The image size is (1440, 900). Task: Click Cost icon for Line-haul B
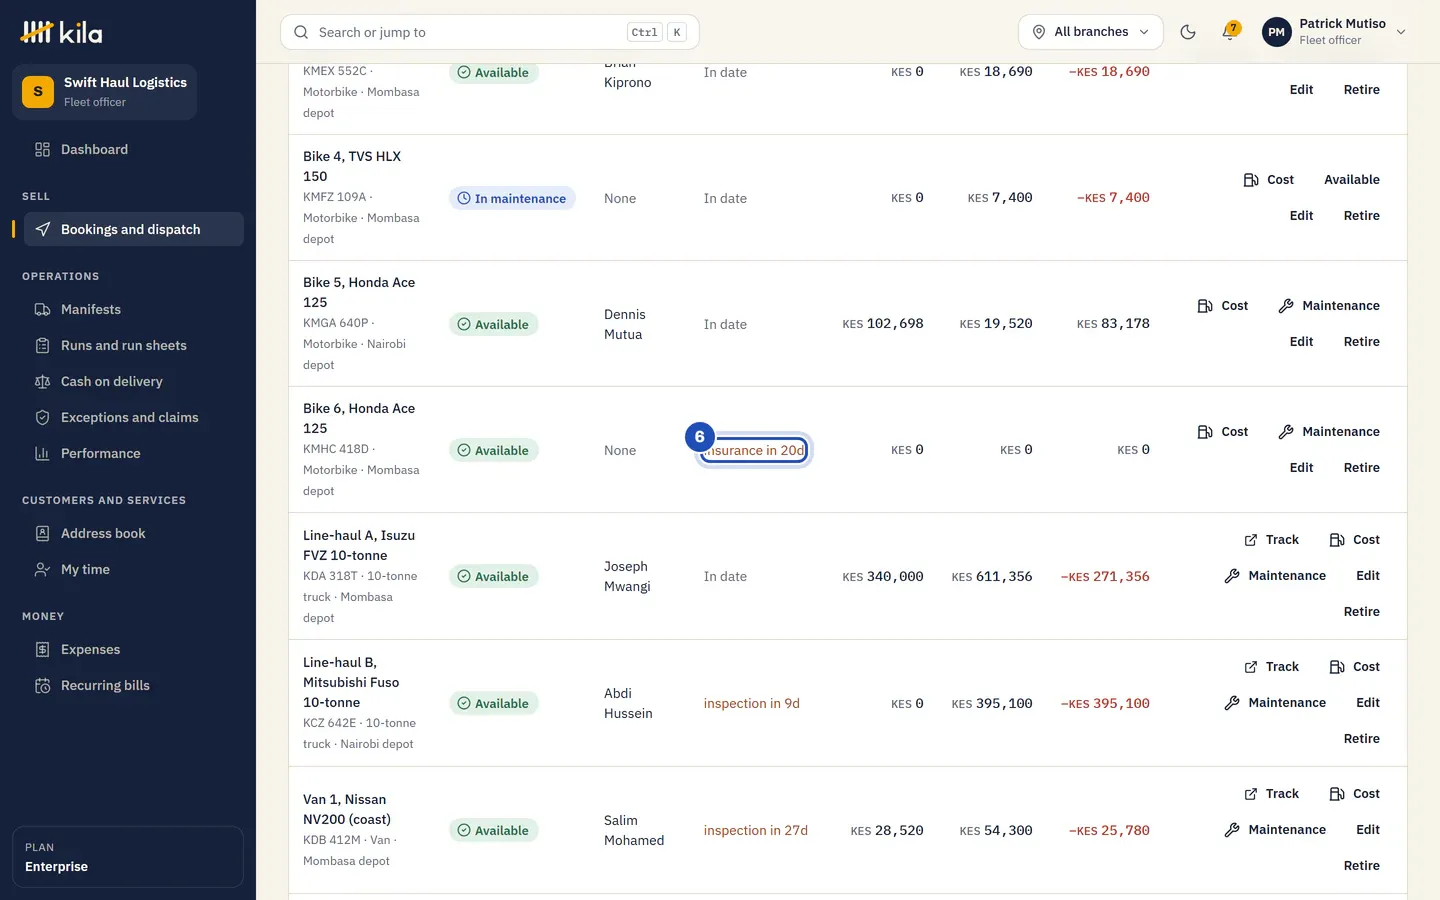pyautogui.click(x=1337, y=667)
